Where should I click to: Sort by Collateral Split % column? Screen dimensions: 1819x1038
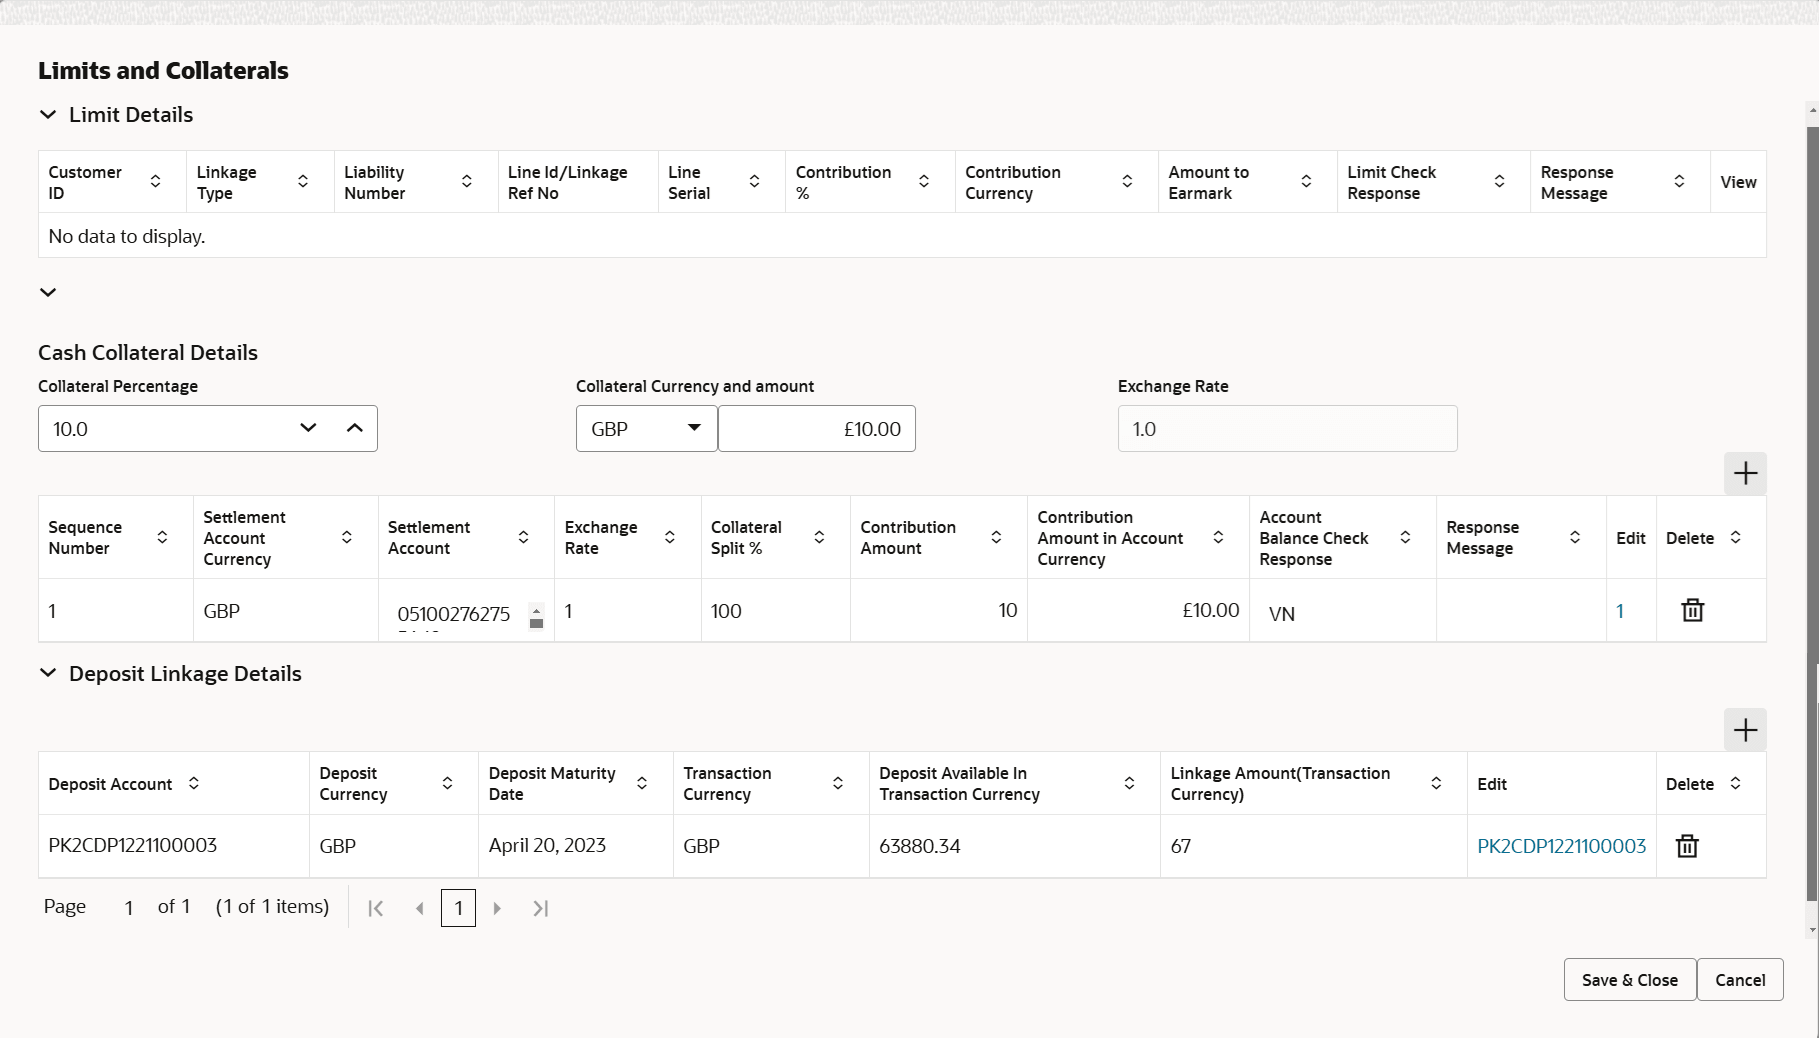coord(819,537)
